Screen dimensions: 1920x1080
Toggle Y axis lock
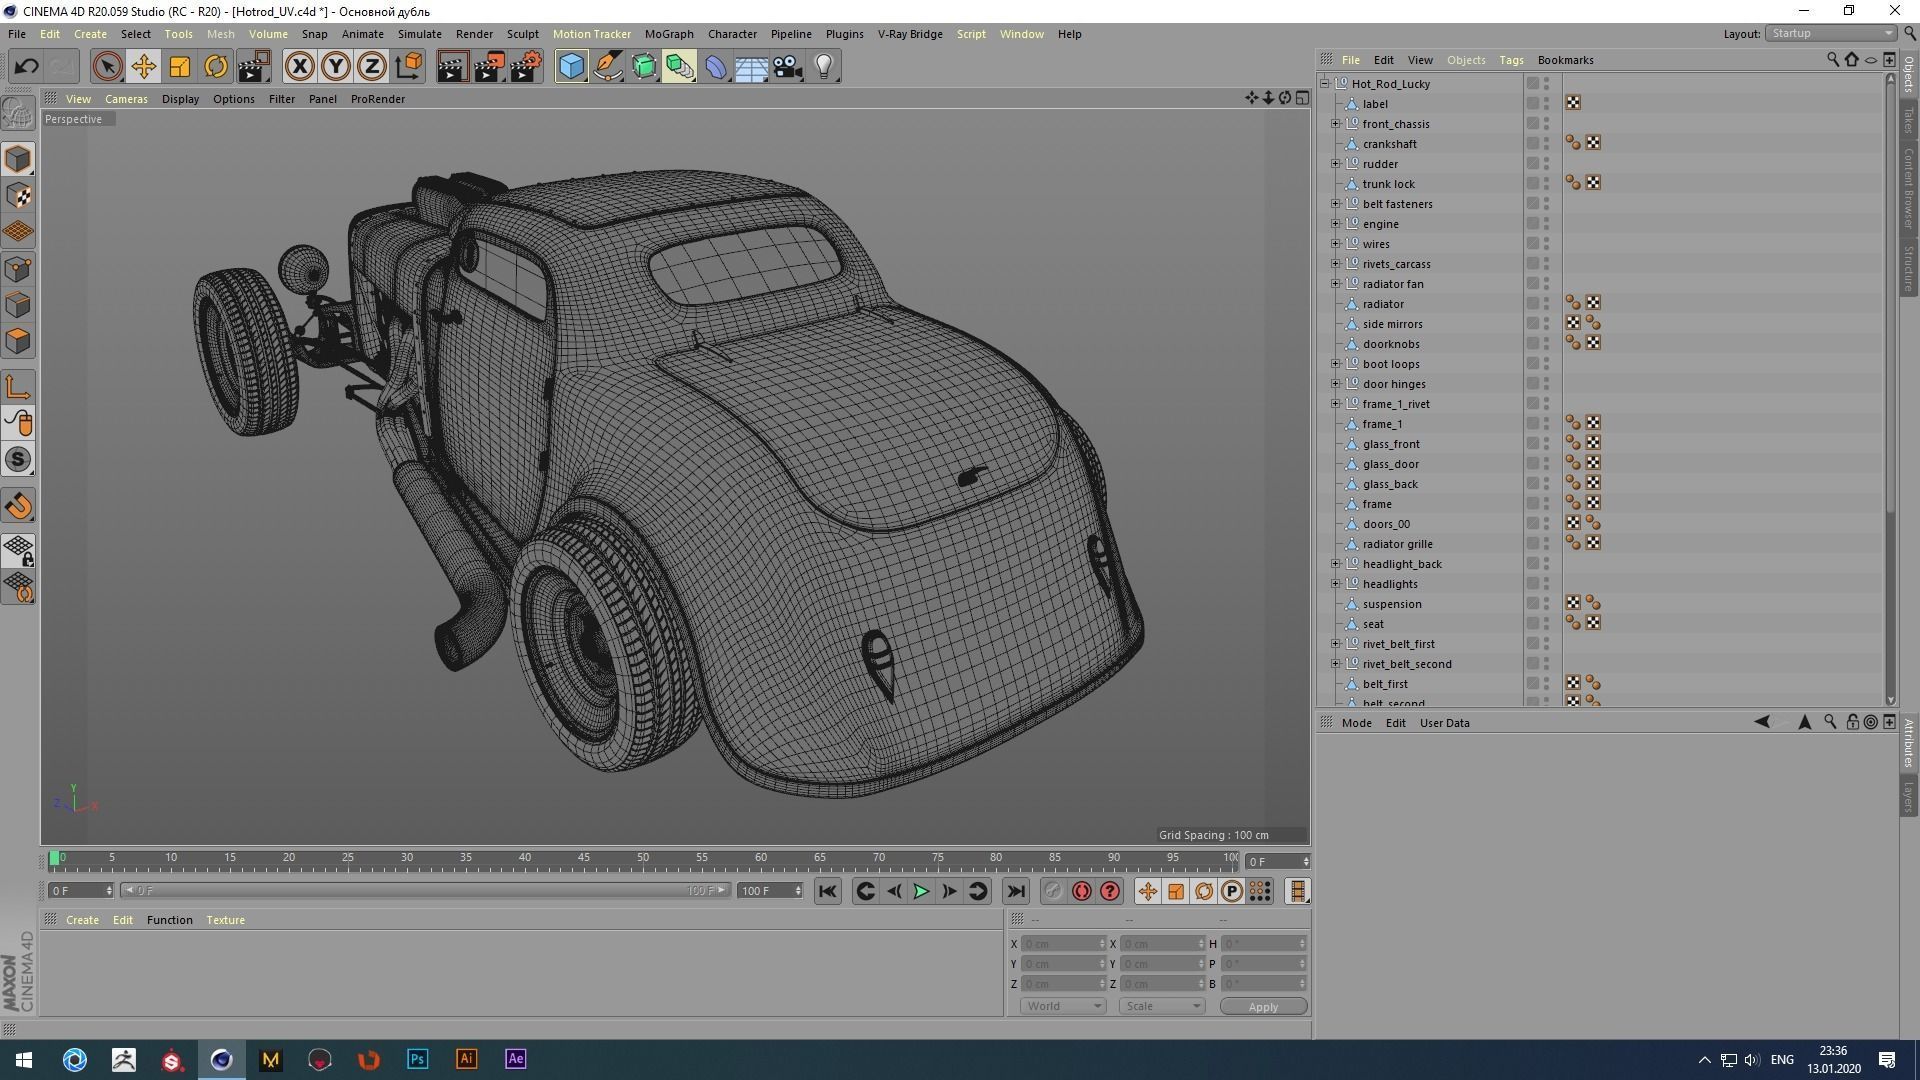point(335,67)
